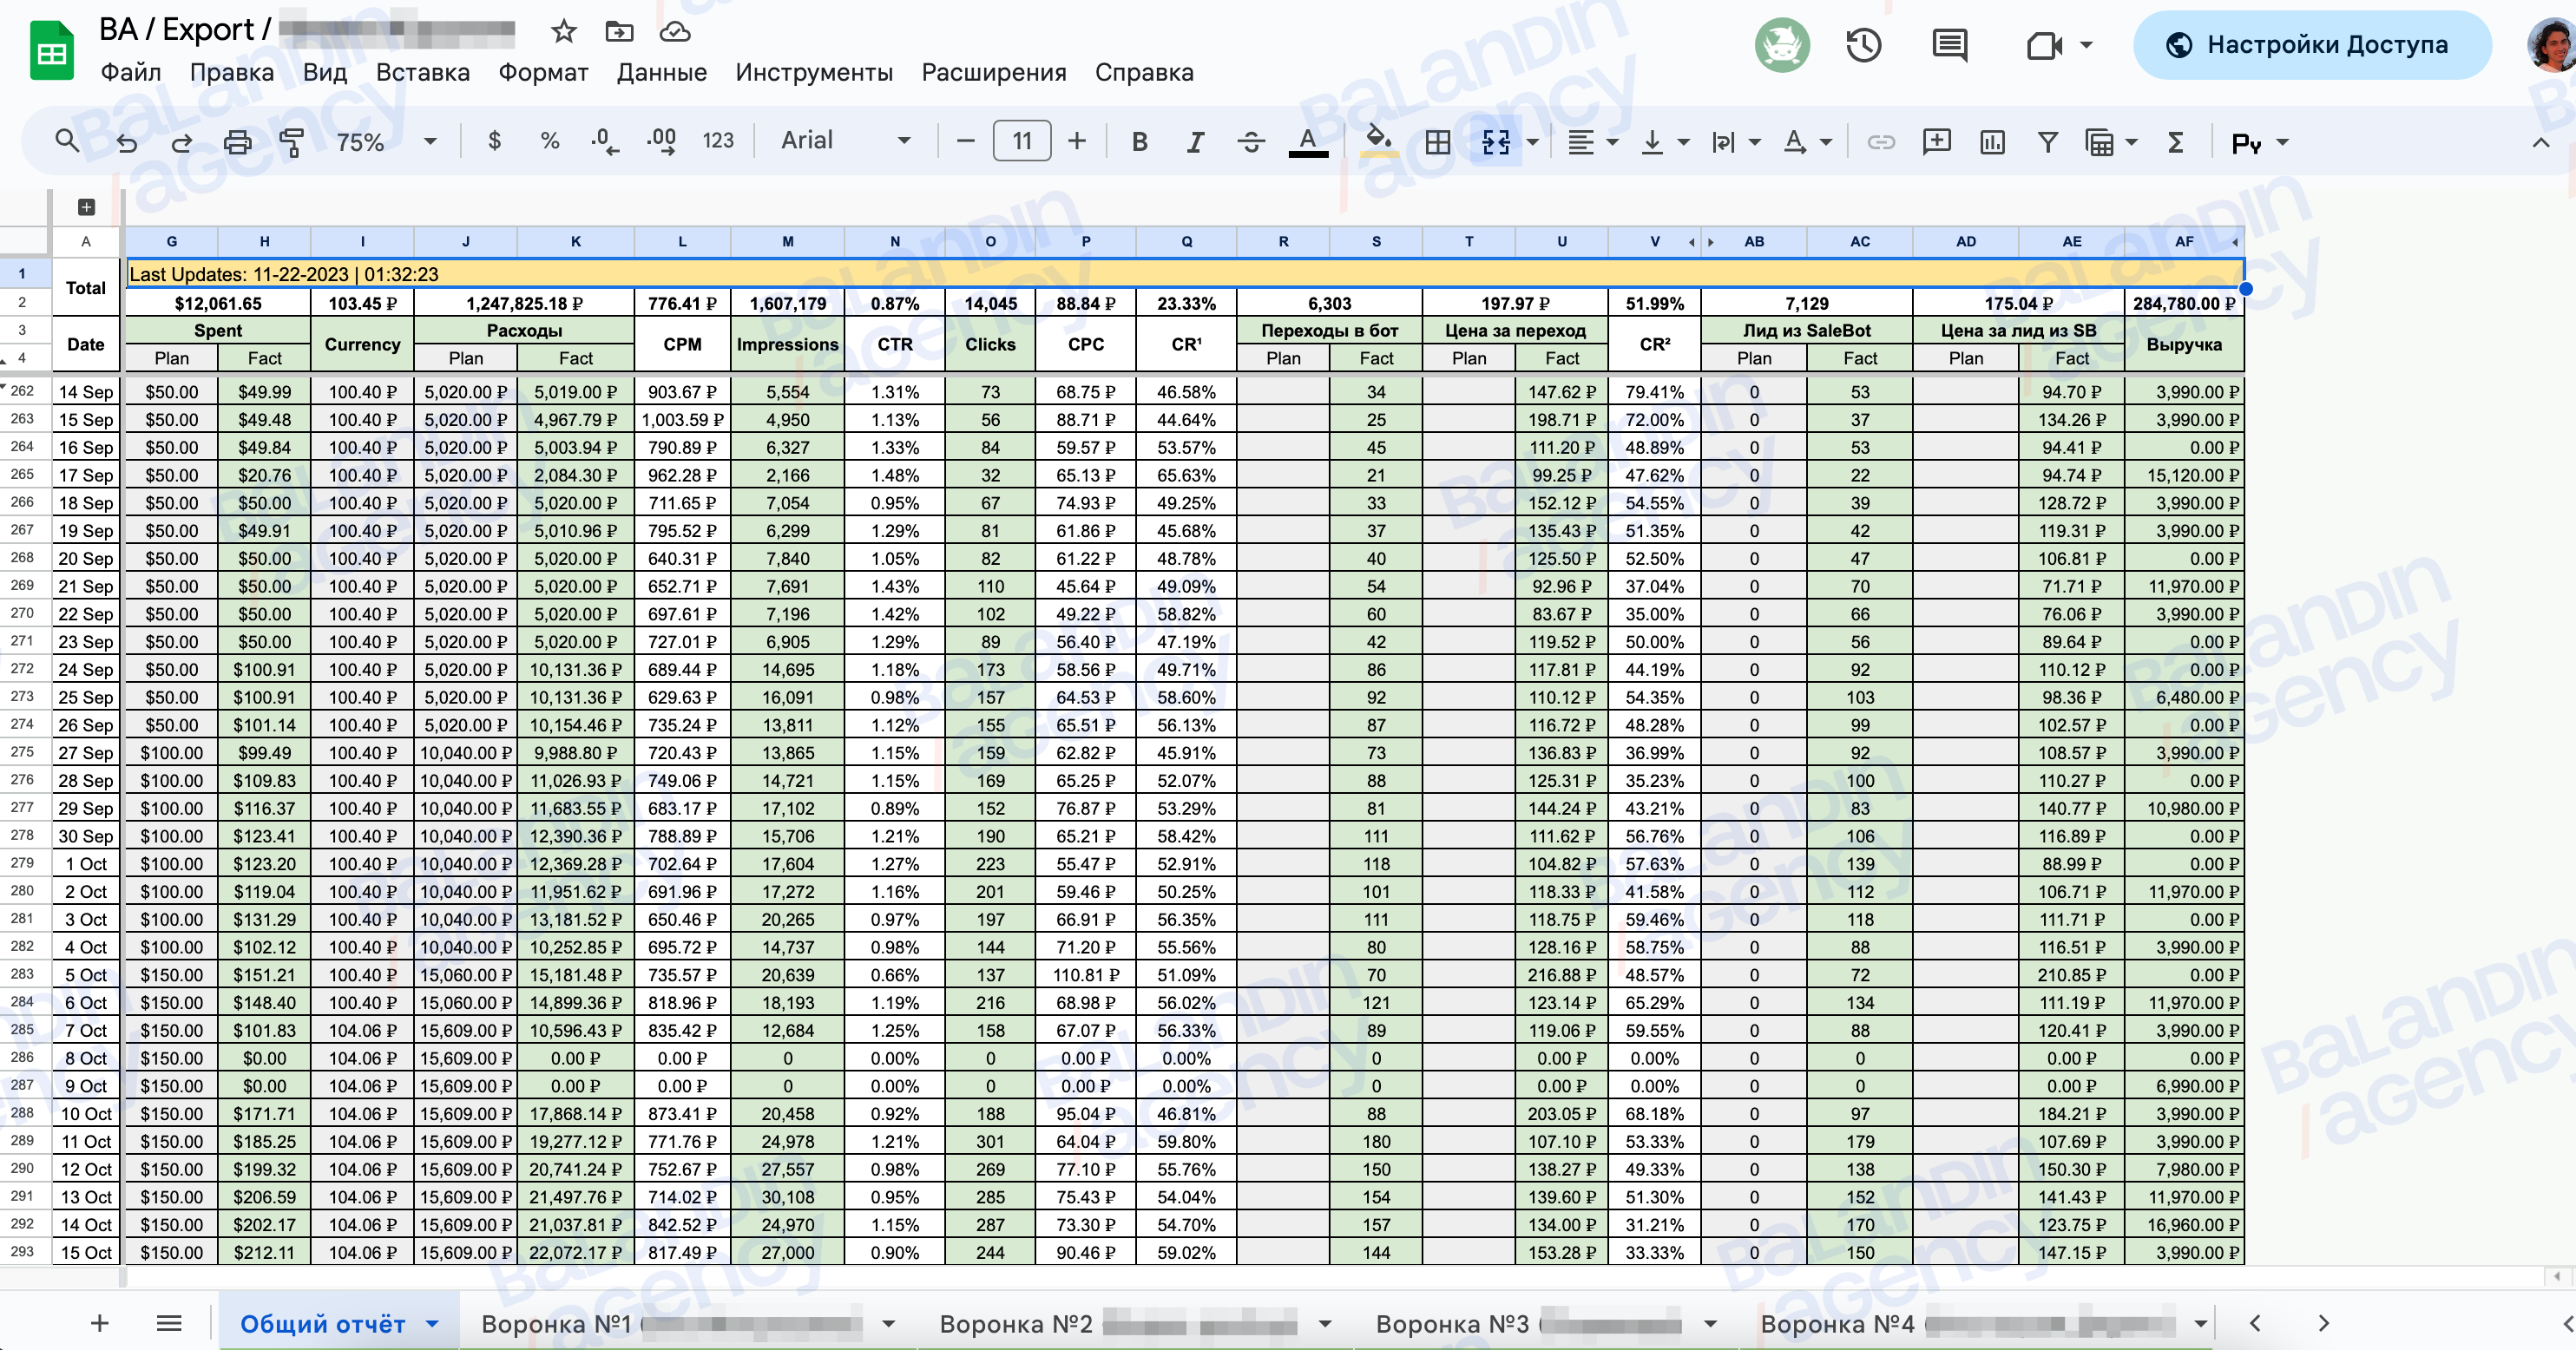Go to Sheets home logo
The height and width of the screenshot is (1350, 2576).
[51, 51]
